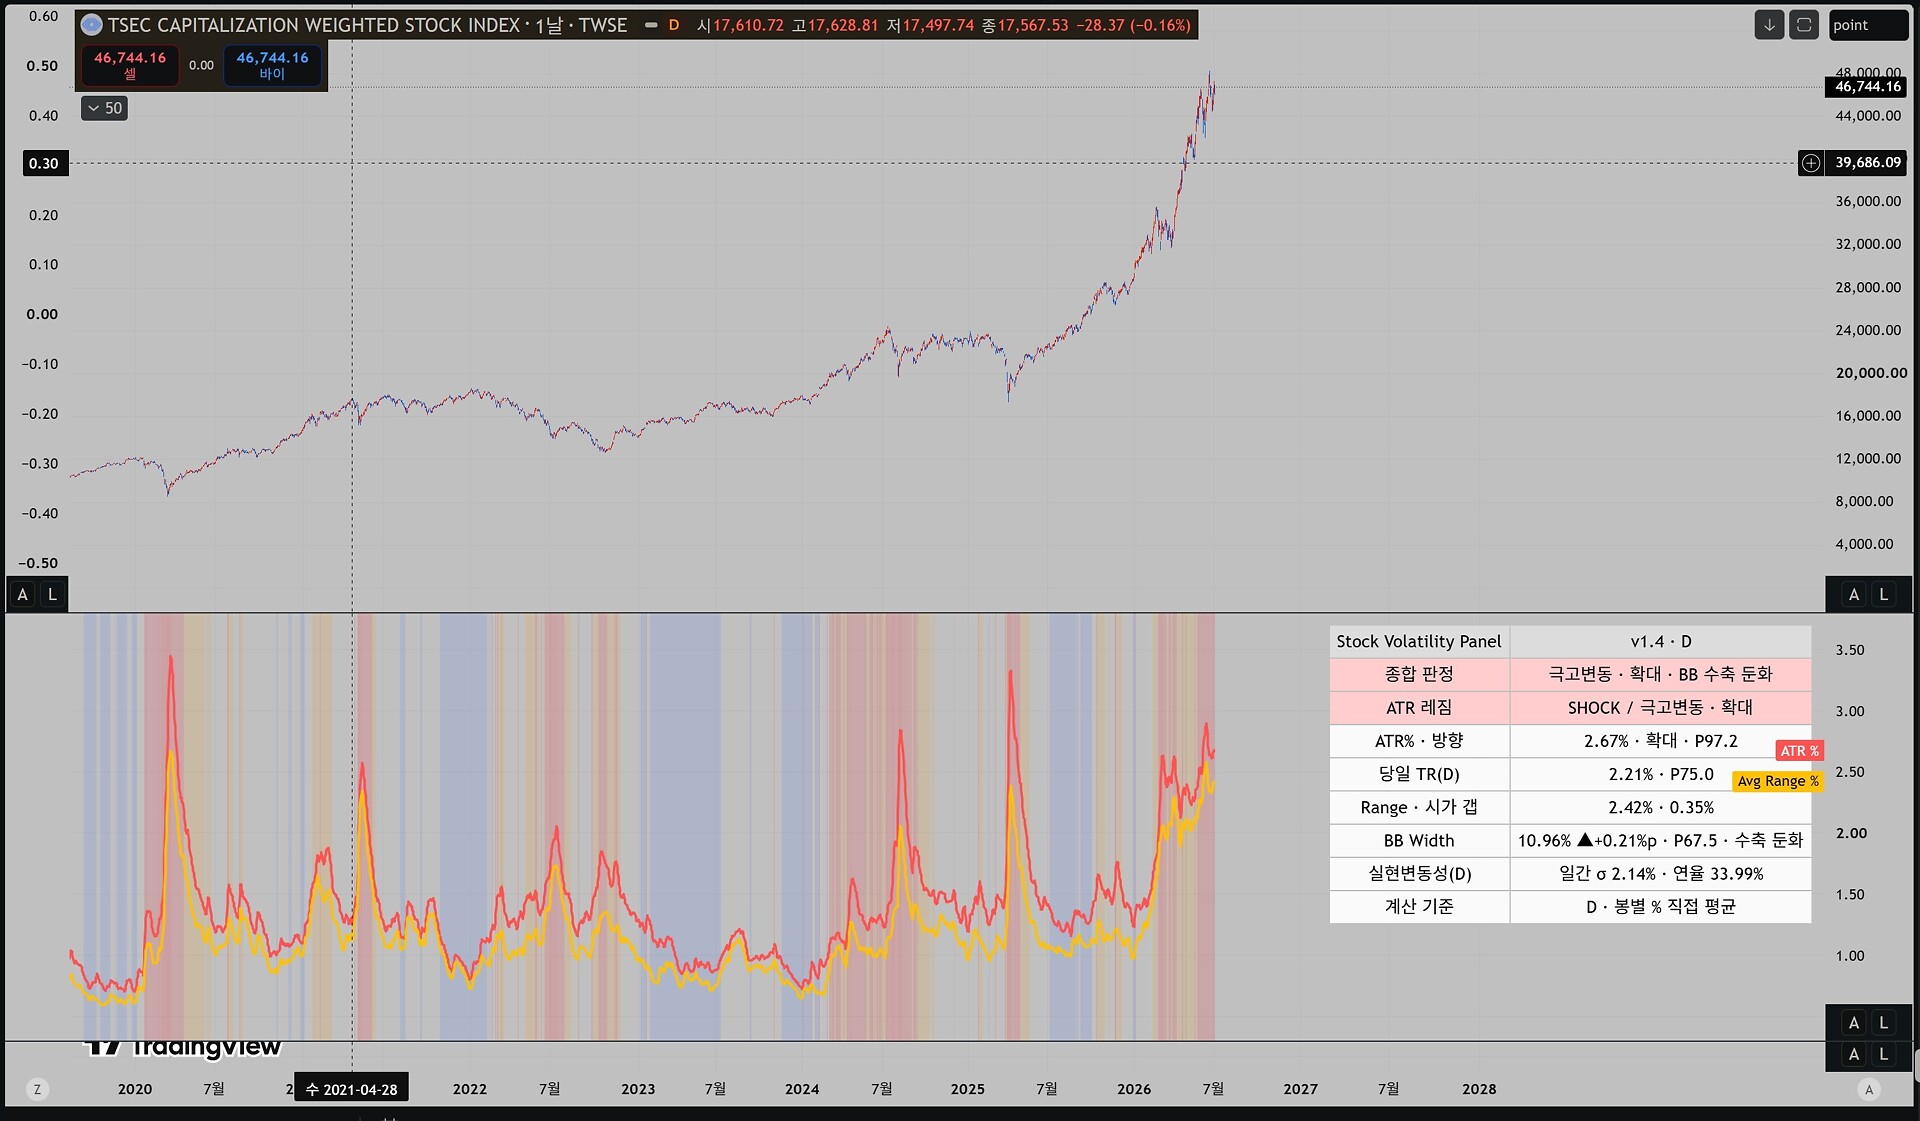Click the 46,744.16 last price label on axis
Screen dimensions: 1920x1121
(x=1867, y=87)
